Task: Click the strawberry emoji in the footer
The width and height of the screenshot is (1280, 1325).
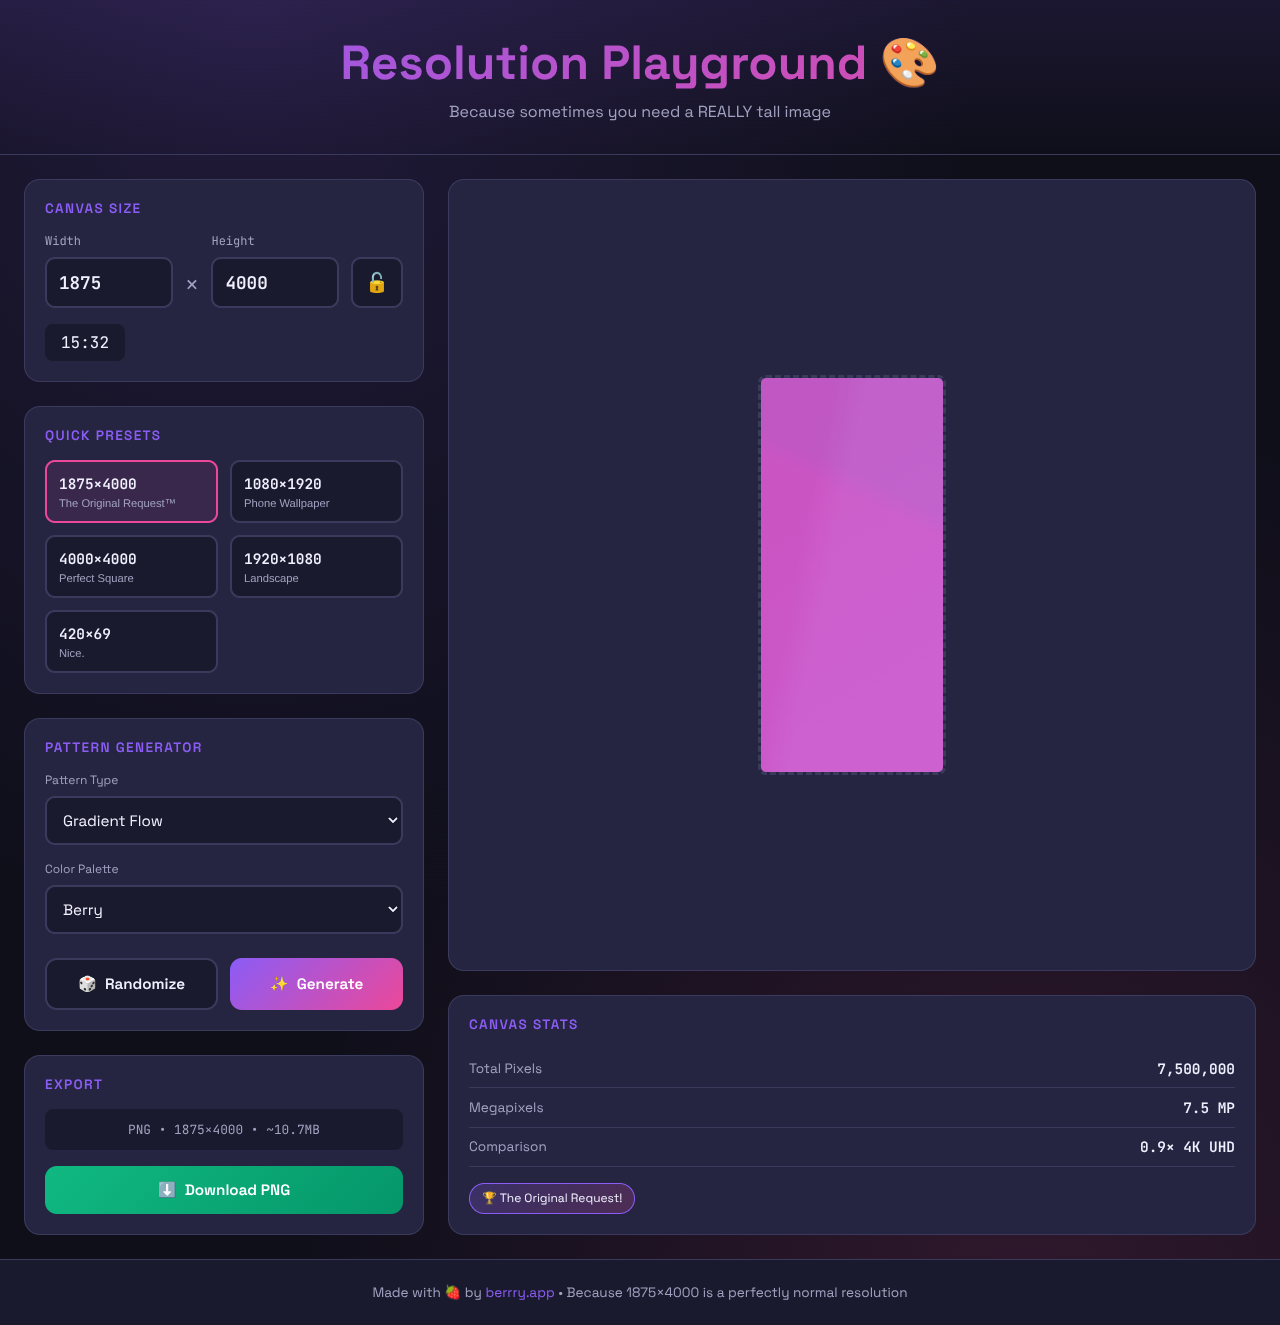Action: click(x=450, y=1292)
